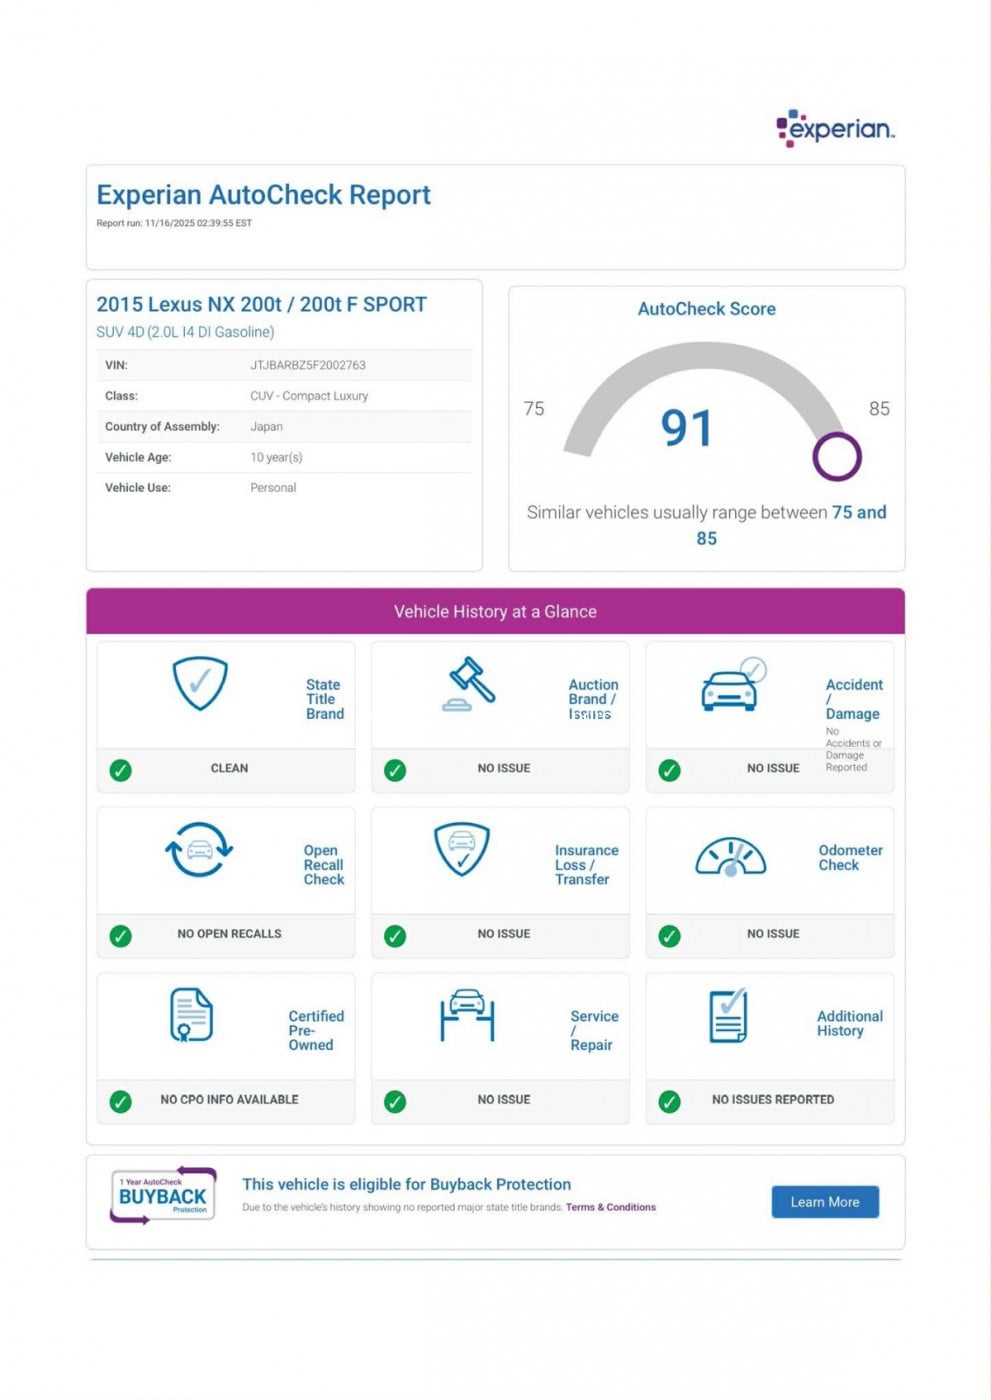The width and height of the screenshot is (991, 1400).
Task: Click the Auction Brand gavel icon
Action: tap(470, 685)
